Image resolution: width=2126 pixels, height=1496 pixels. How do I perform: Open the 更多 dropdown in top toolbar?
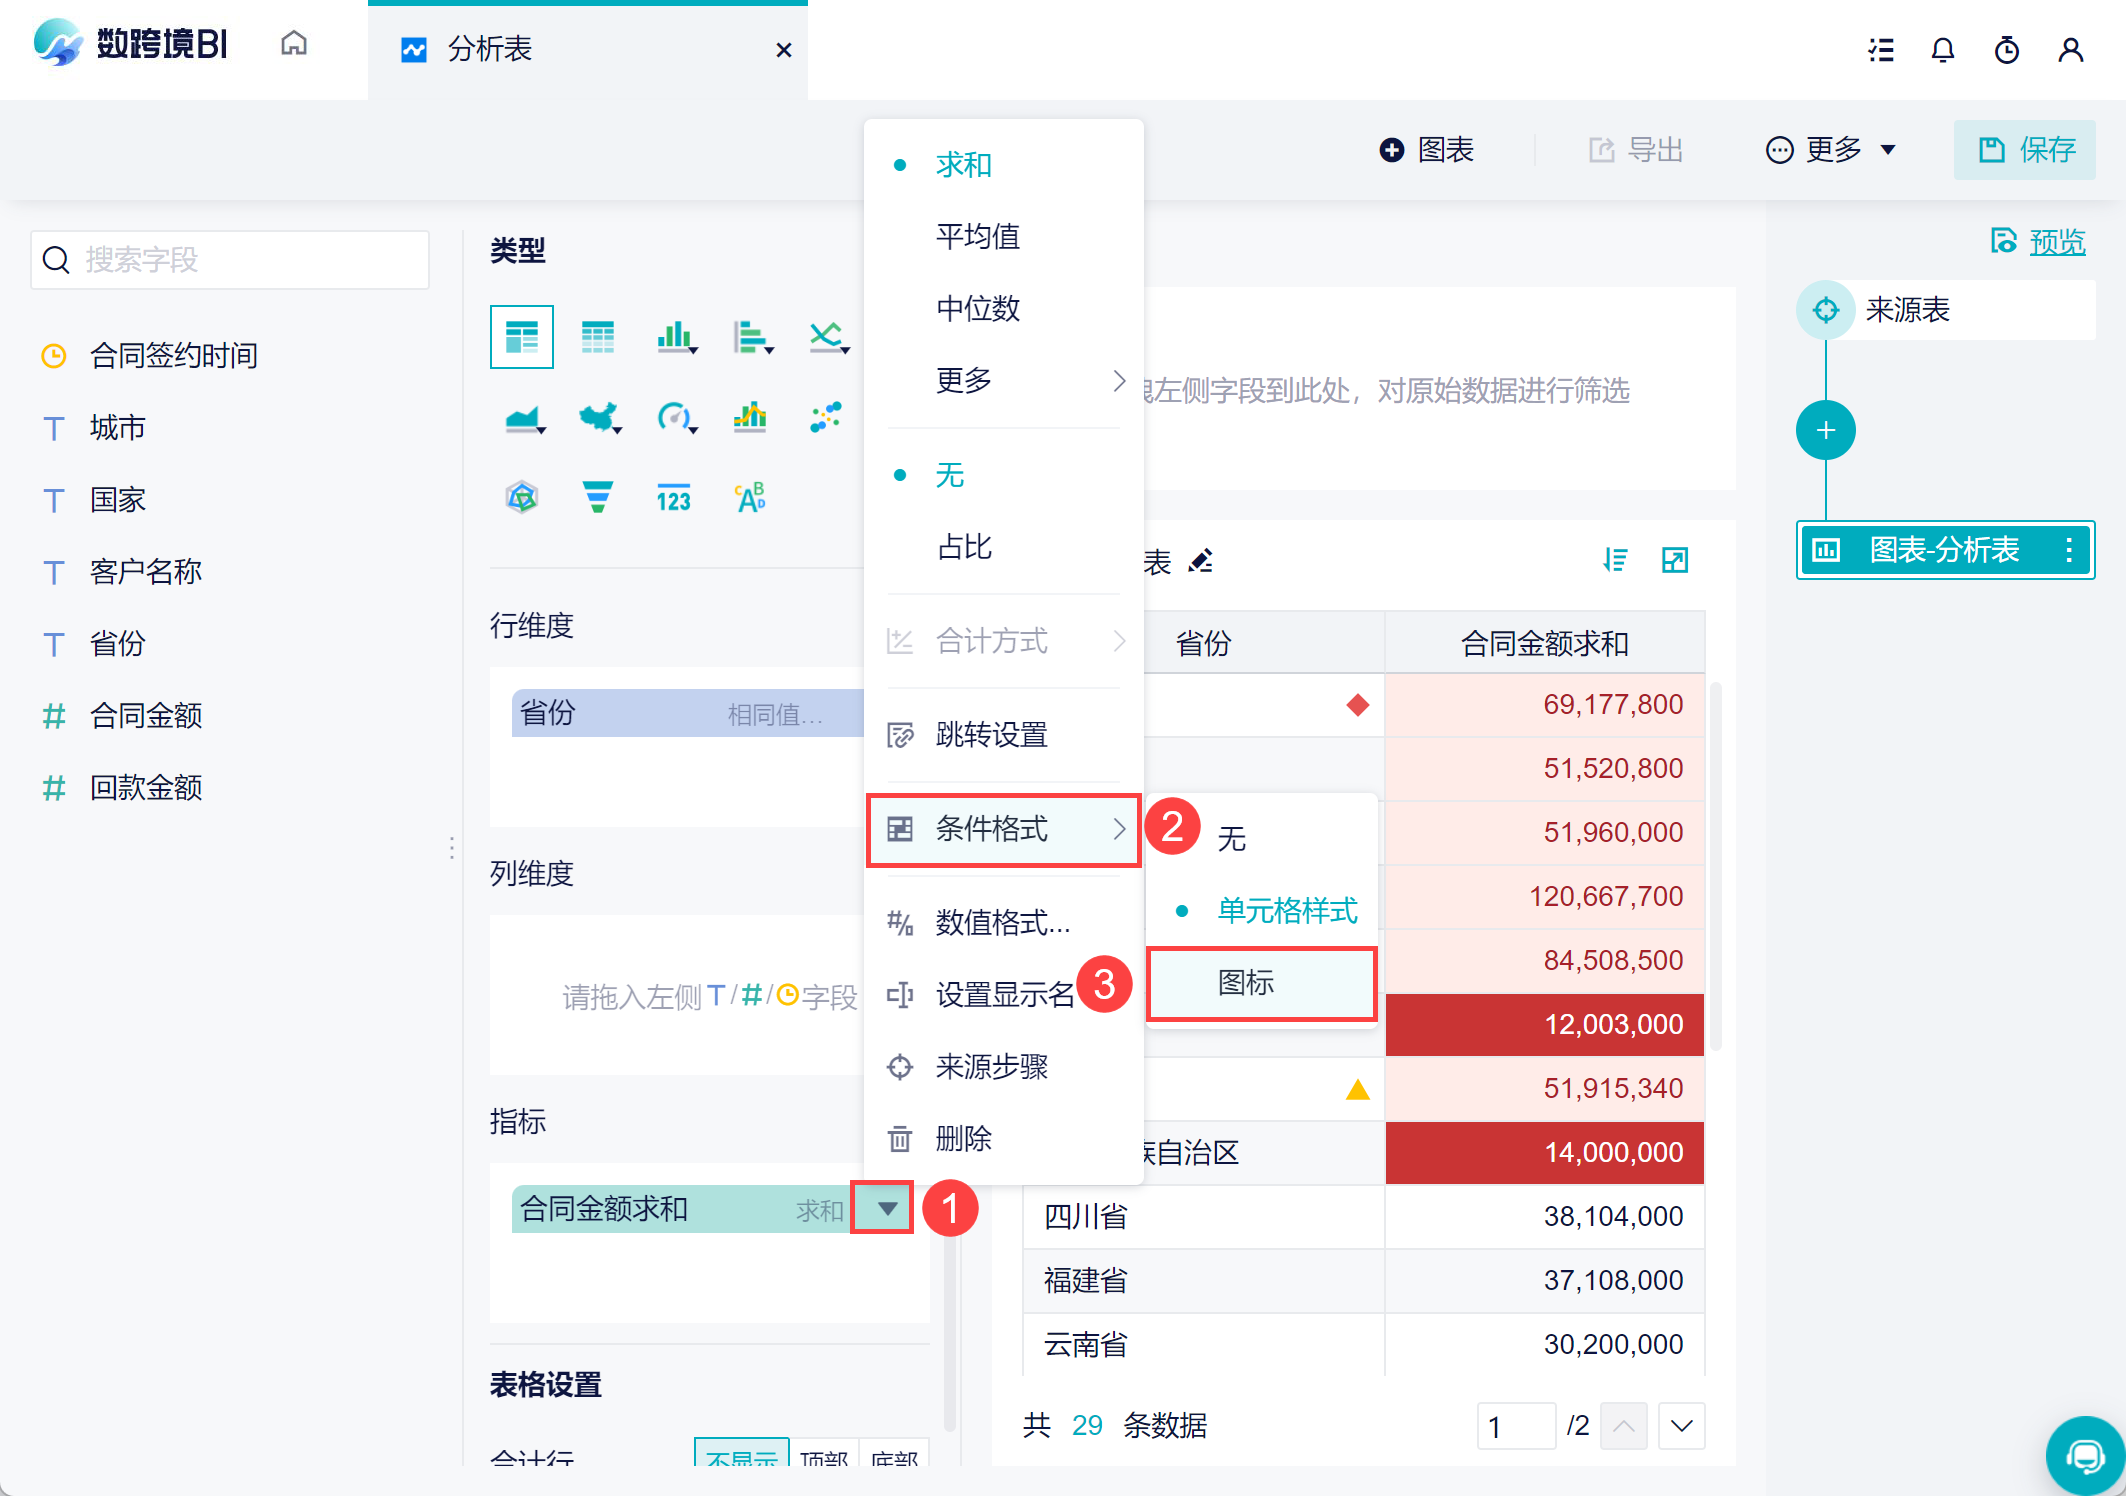(x=1832, y=150)
